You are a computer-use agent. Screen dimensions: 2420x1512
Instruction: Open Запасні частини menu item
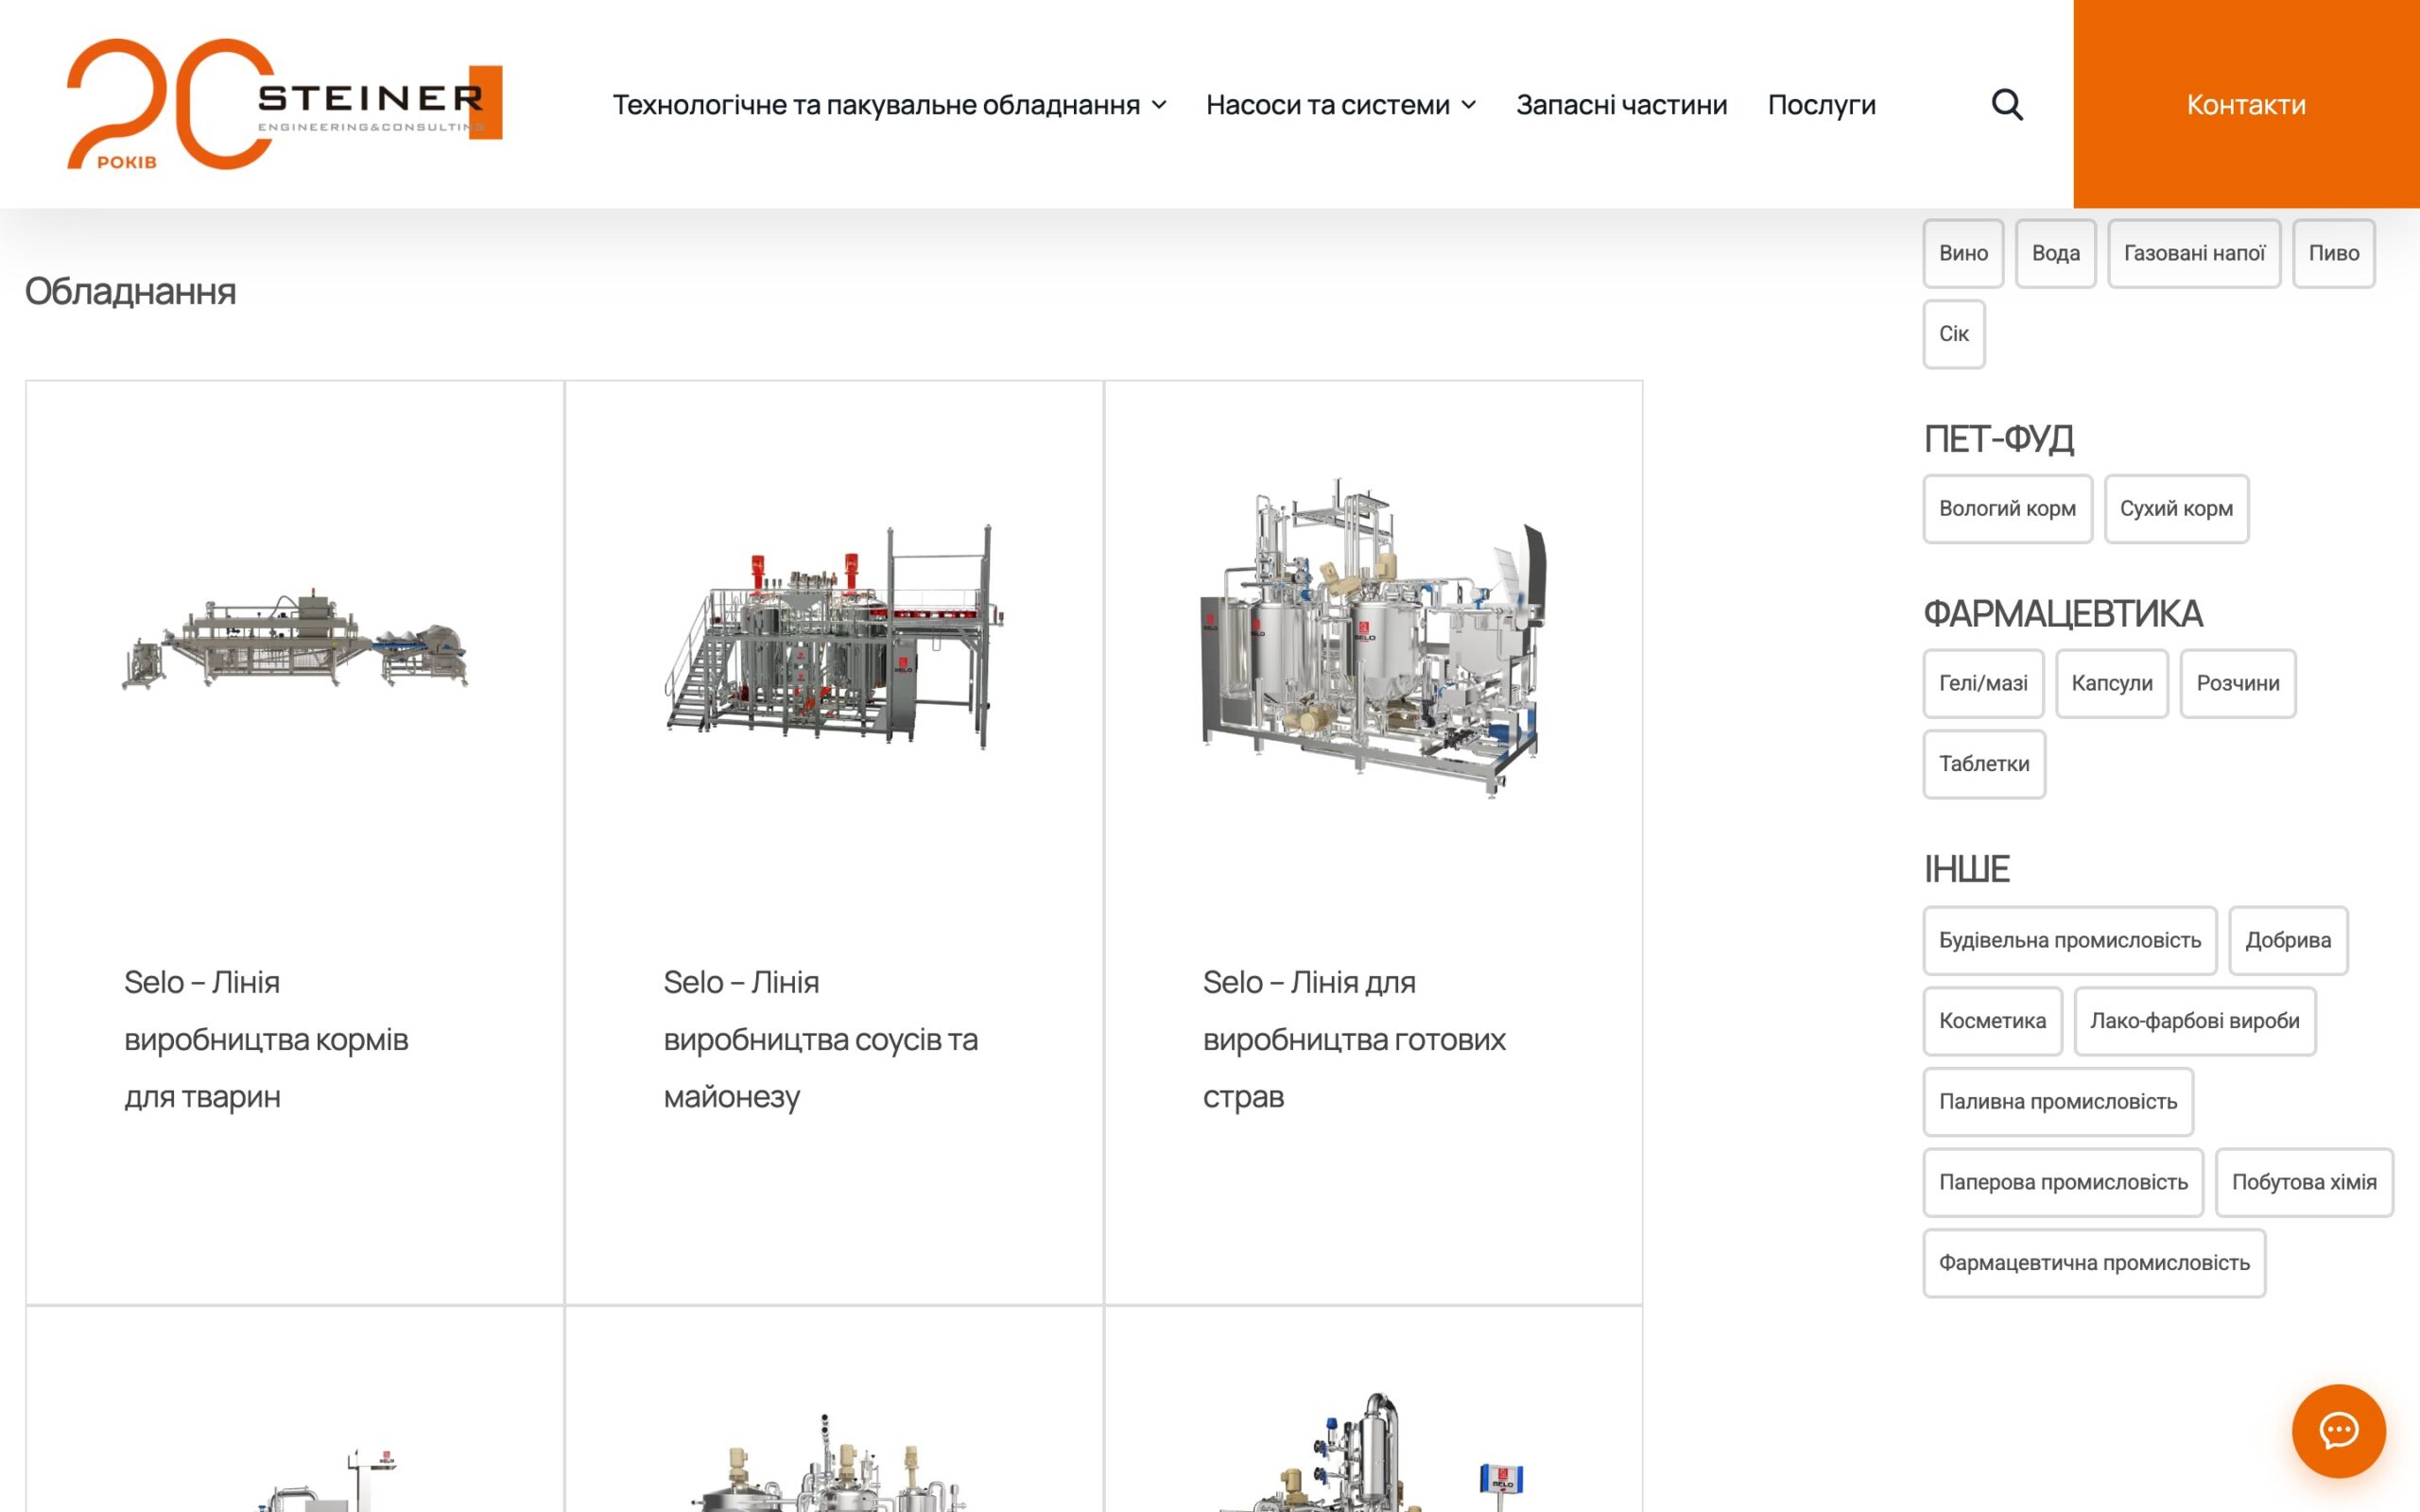pyautogui.click(x=1621, y=104)
